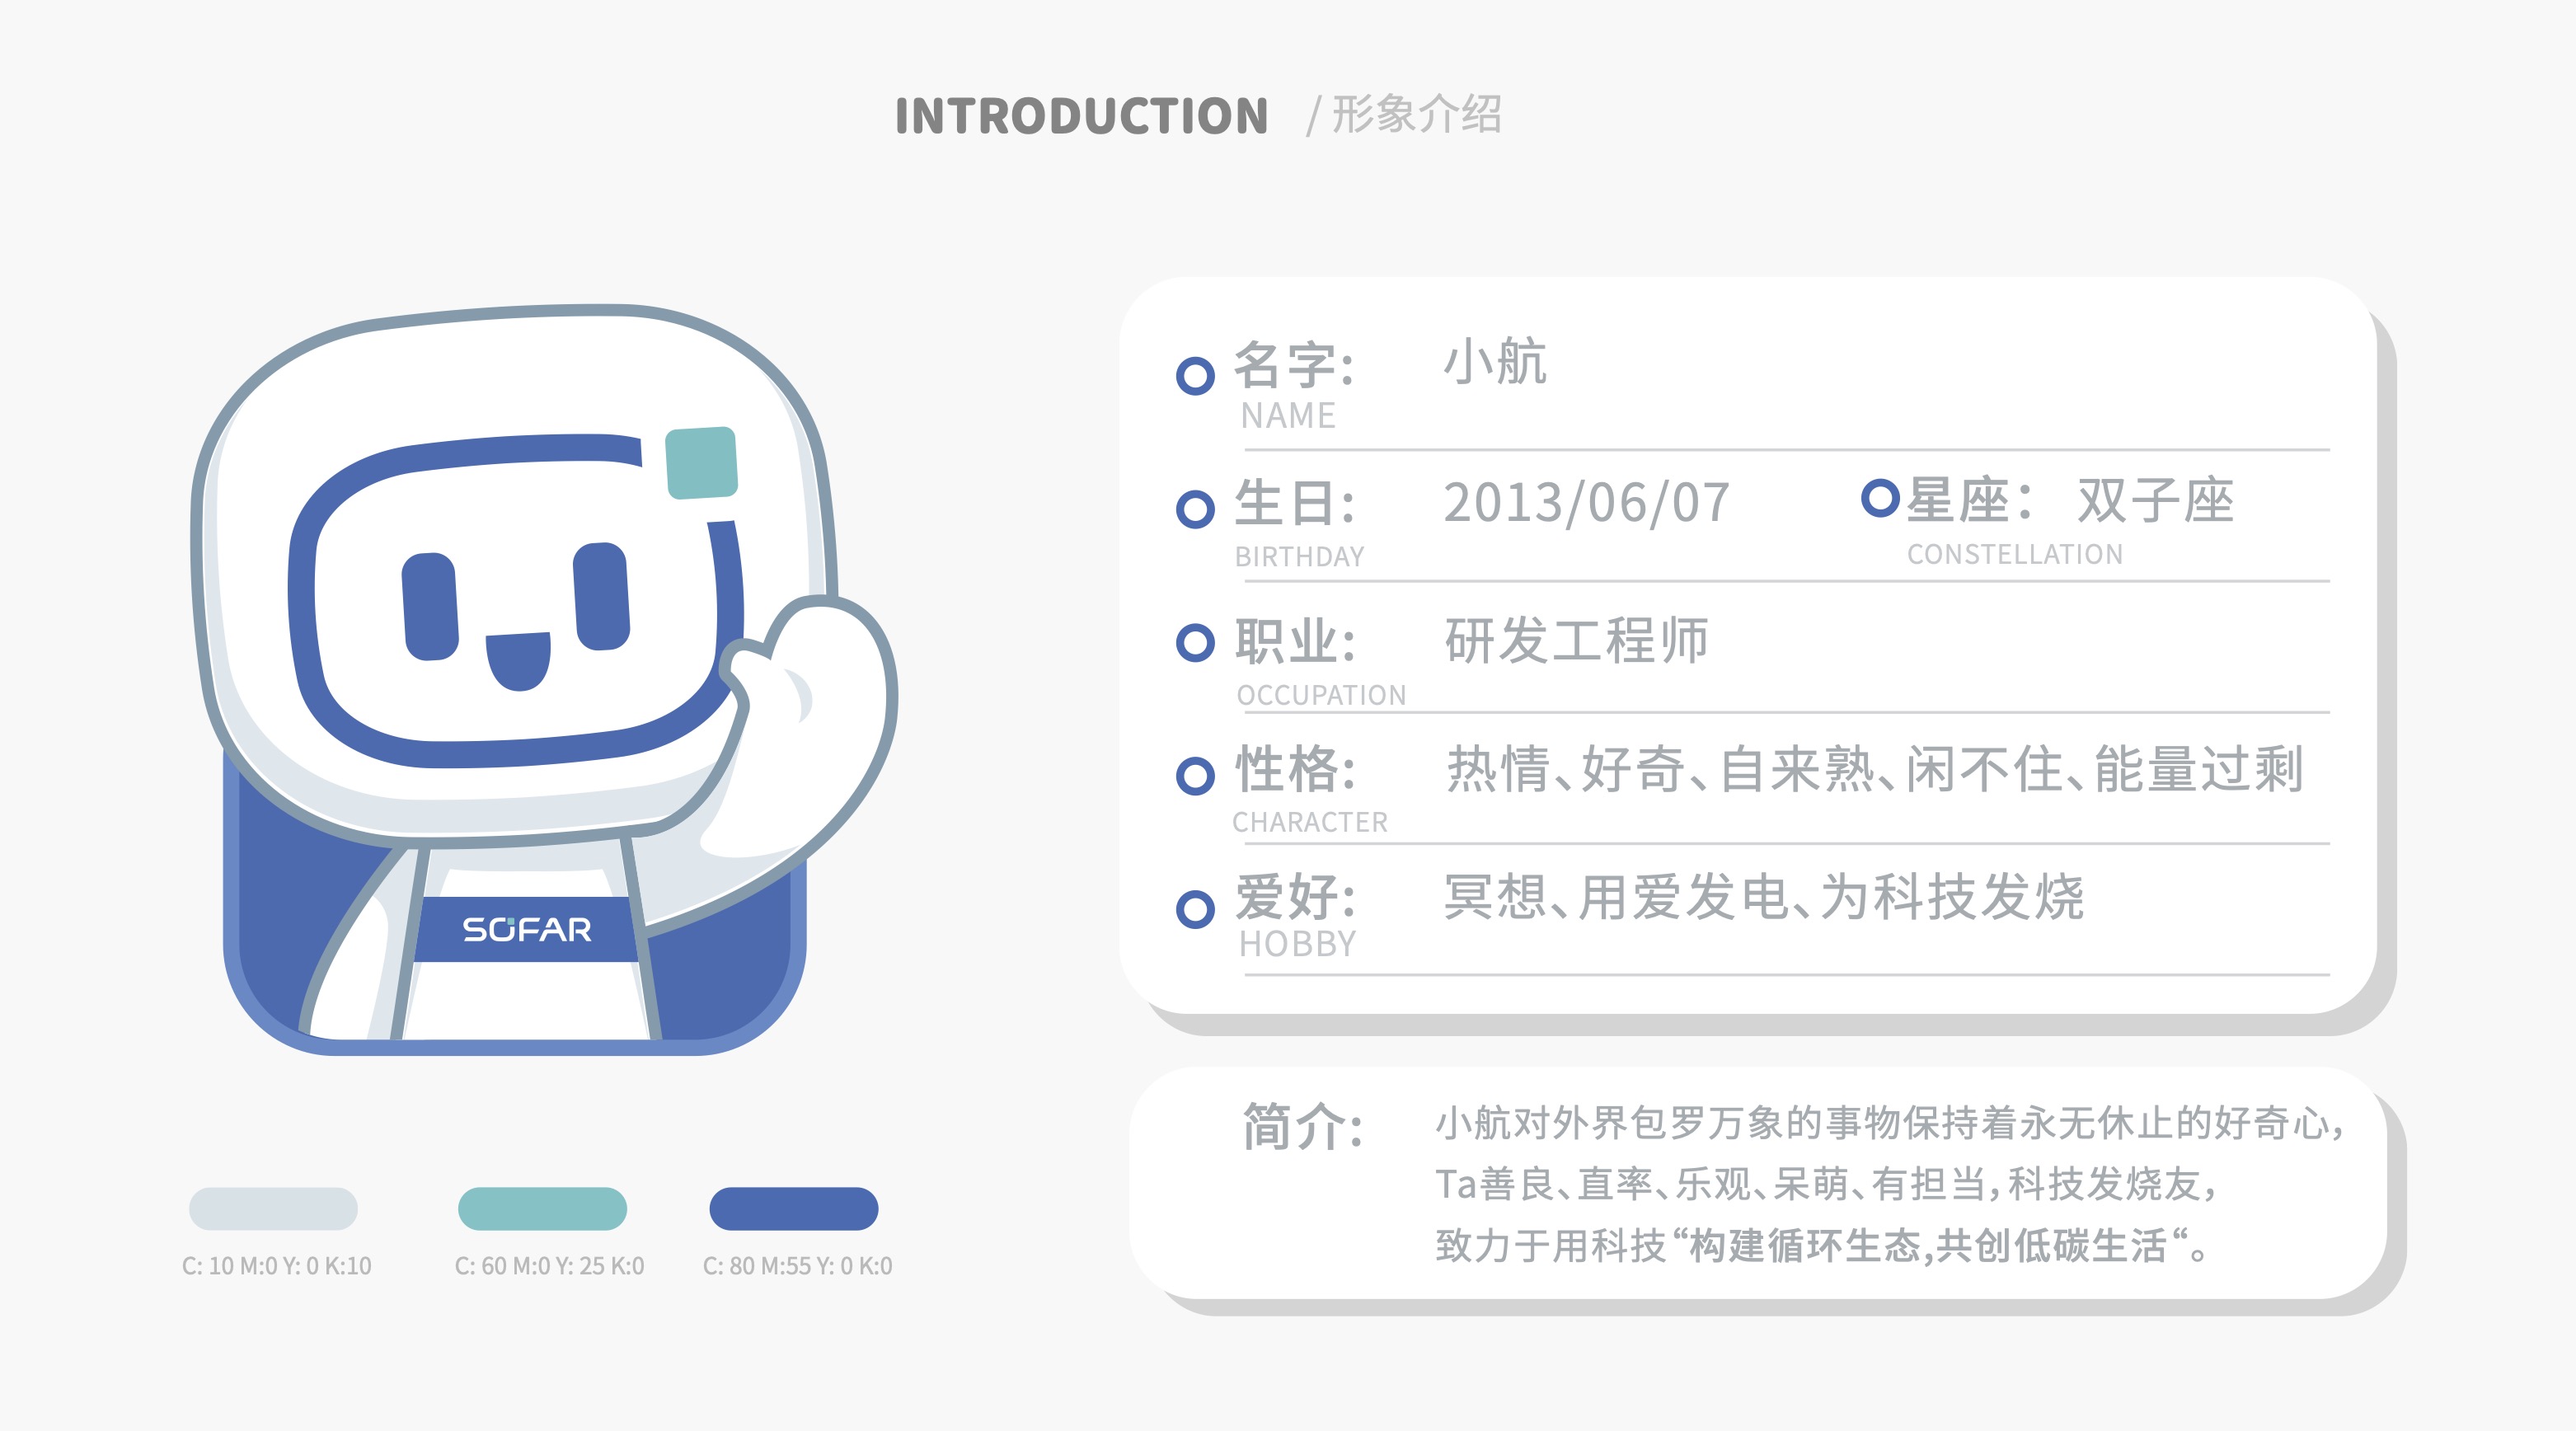Image resolution: width=2576 pixels, height=1431 pixels.
Task: Click the robot's left eye
Action: 430,606
